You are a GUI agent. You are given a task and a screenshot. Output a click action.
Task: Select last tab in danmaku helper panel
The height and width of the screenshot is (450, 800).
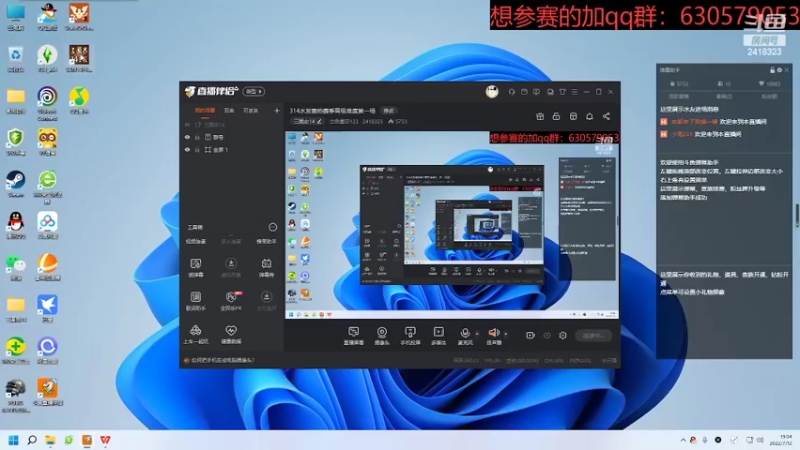(x=769, y=96)
